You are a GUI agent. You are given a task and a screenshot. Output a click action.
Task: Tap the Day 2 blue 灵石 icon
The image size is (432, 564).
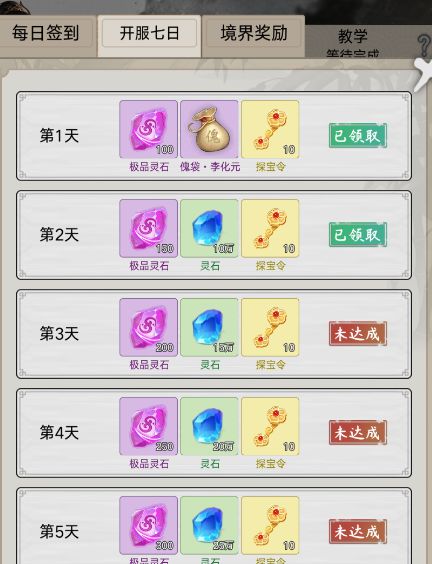209,228
